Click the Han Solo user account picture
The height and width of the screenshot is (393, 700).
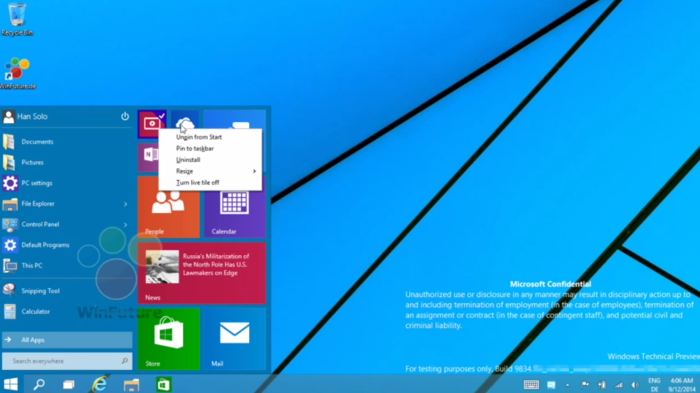(8, 117)
